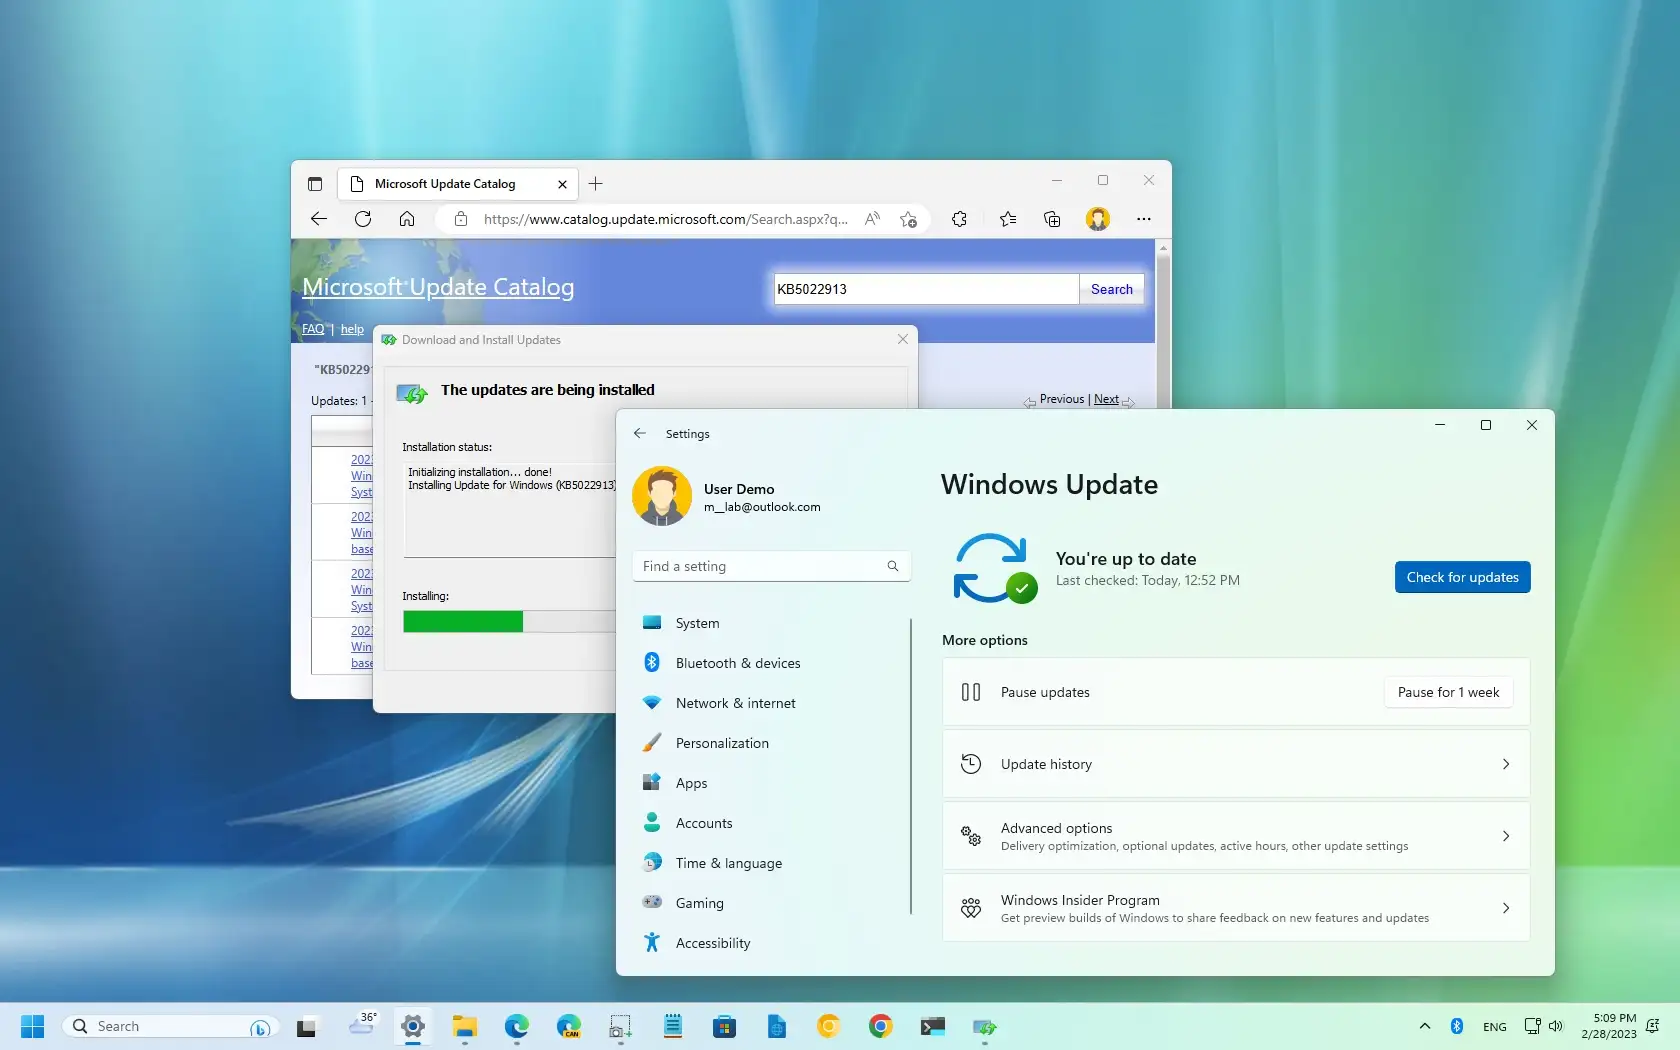Open the Edge Collections icon
This screenshot has height=1050, width=1680.
tap(1052, 219)
